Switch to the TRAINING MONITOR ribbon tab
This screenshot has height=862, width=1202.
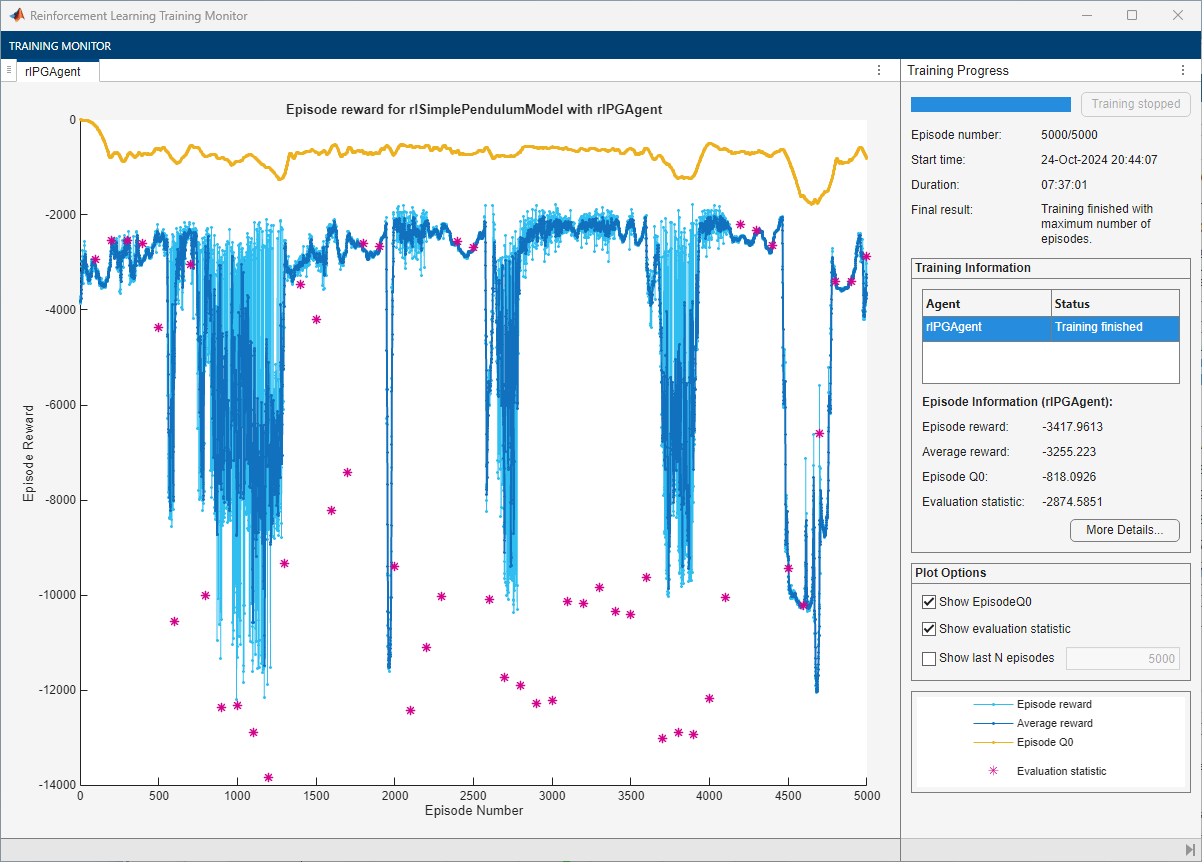pyautogui.click(x=60, y=46)
